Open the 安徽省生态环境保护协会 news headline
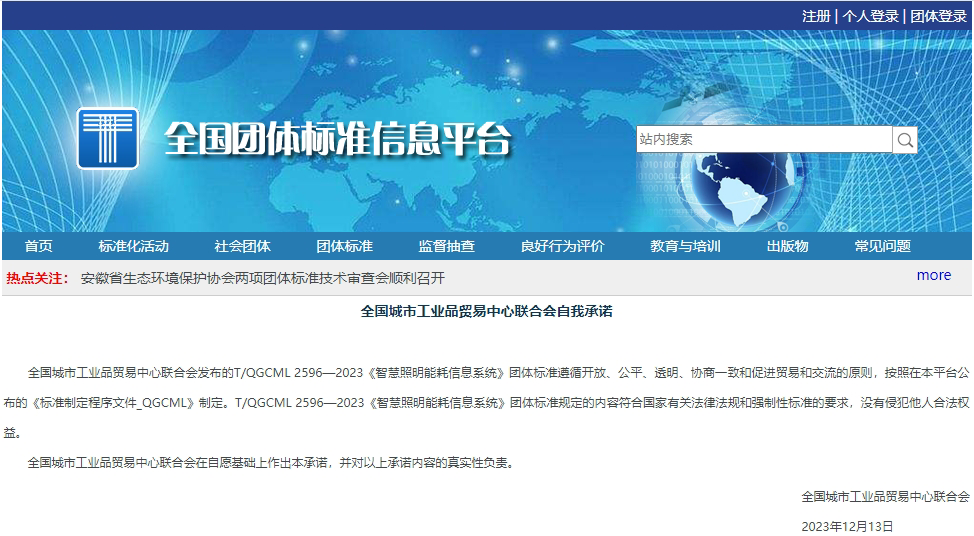This screenshot has height=536, width=974. [263, 278]
